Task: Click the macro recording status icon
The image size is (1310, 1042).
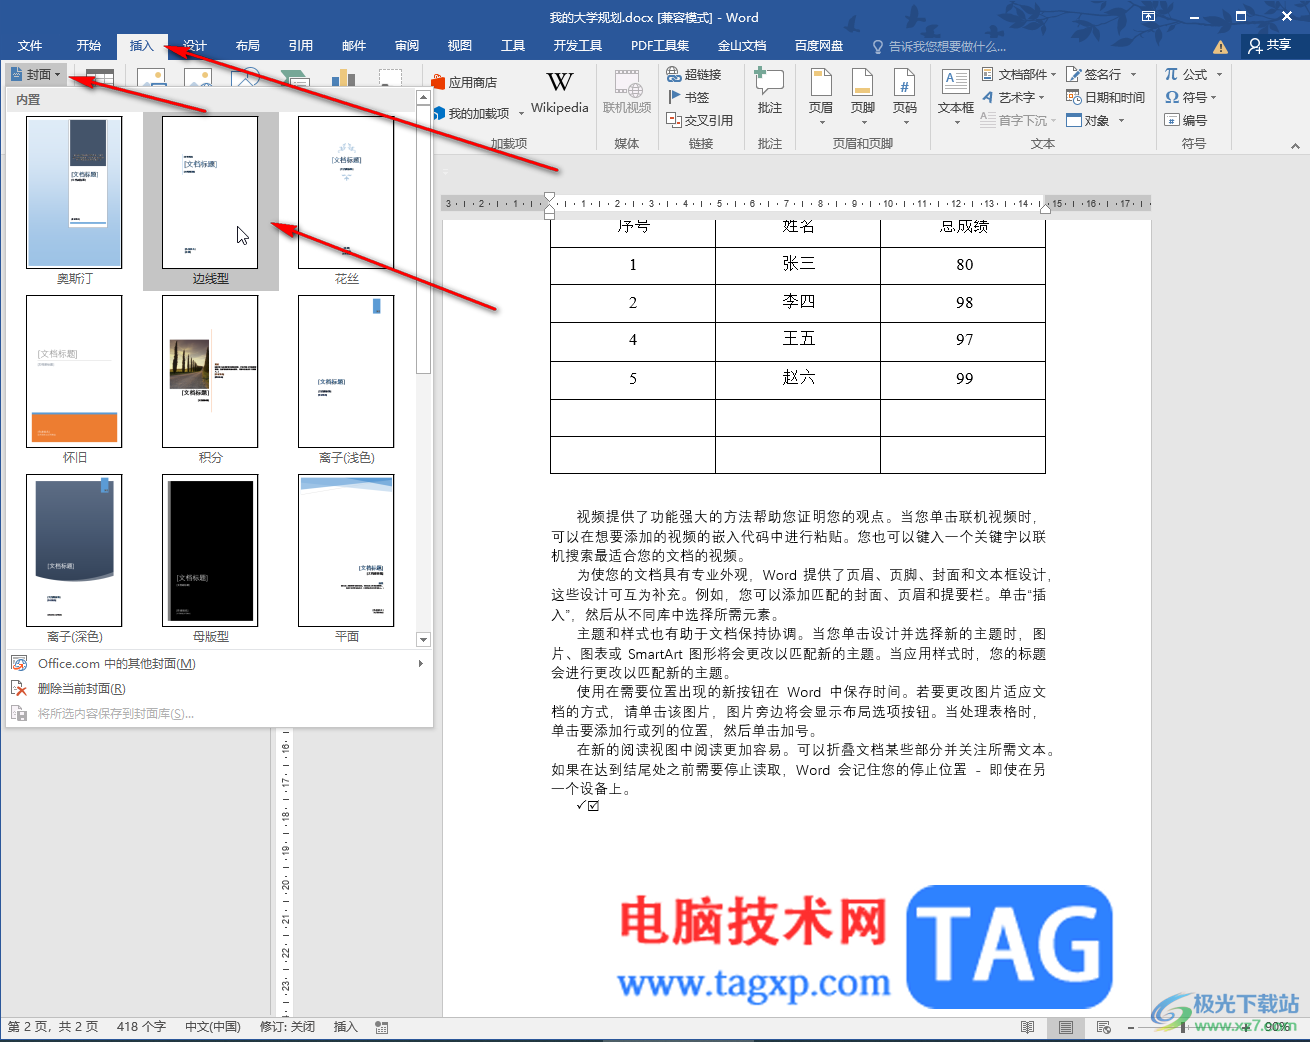Action: (382, 1027)
